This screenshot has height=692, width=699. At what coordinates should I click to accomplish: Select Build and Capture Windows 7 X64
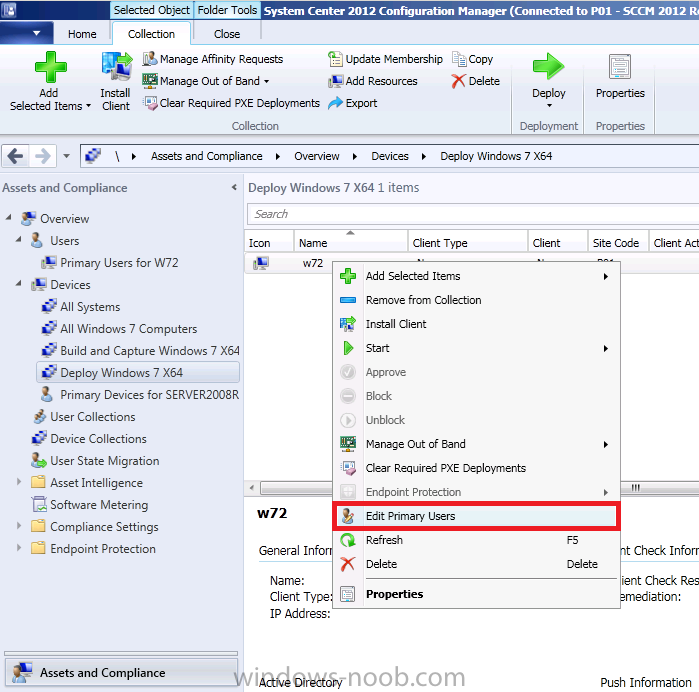[140, 350]
